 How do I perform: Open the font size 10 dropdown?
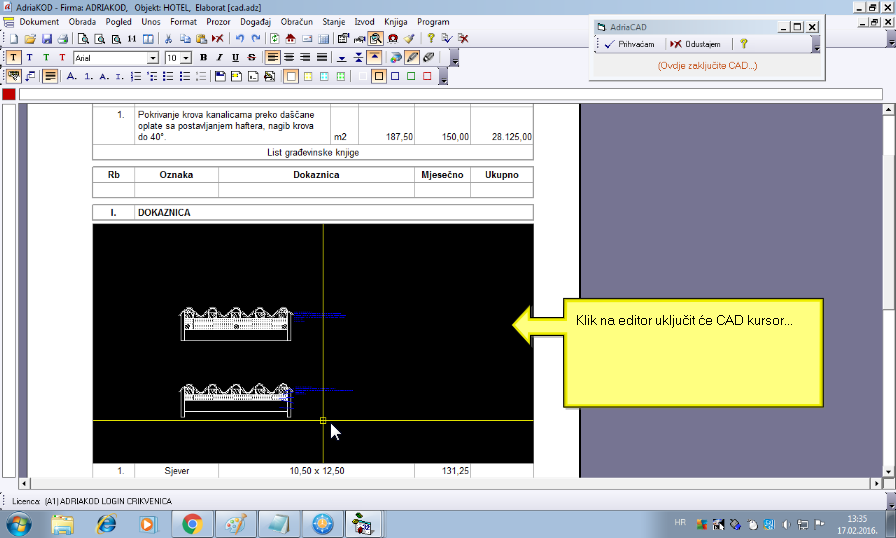pos(186,58)
